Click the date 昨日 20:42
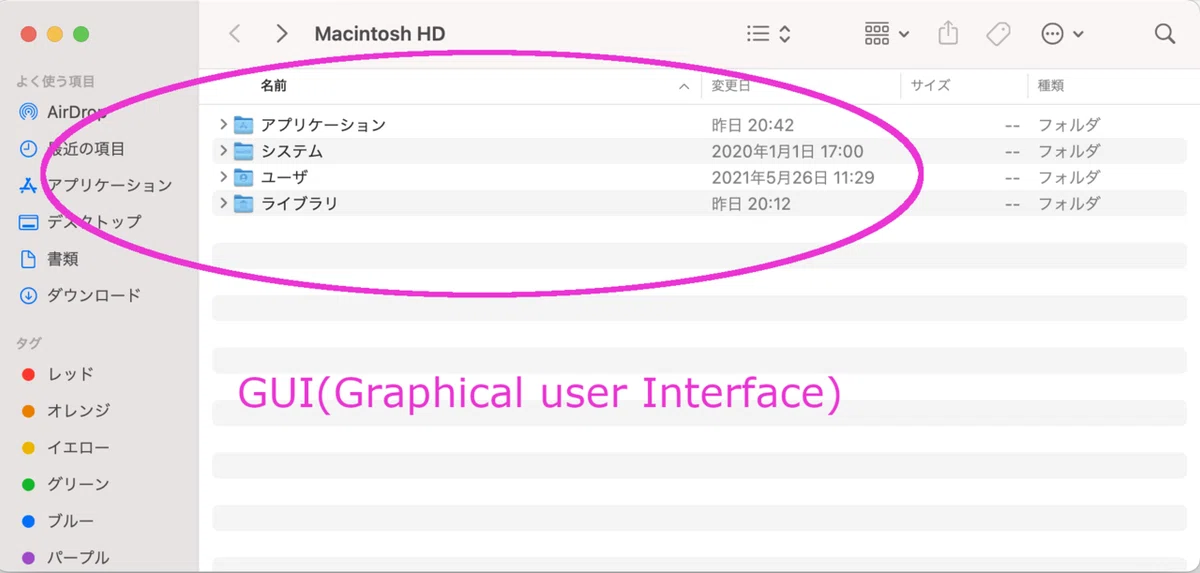The width and height of the screenshot is (1200, 573). [x=752, y=126]
